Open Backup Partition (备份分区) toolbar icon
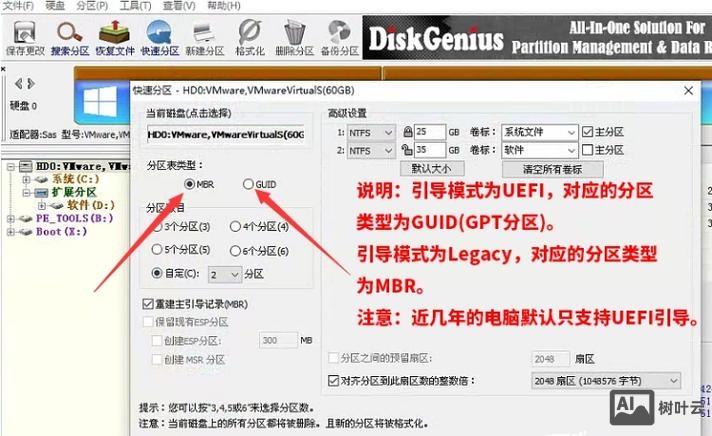The height and width of the screenshot is (436, 712). 340,38
